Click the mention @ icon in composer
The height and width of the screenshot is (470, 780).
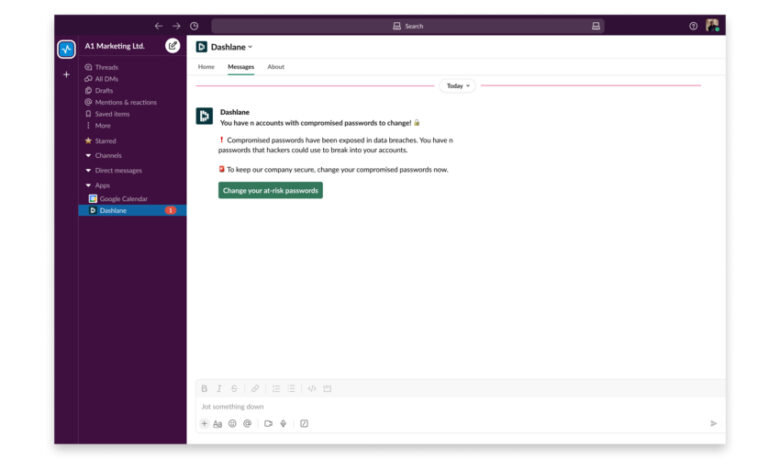coord(247,424)
